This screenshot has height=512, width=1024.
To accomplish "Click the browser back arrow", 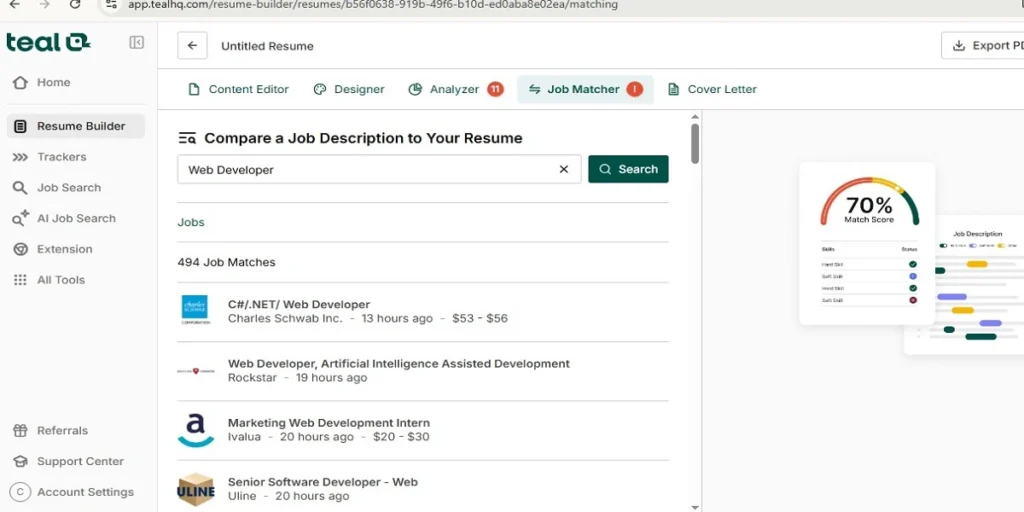I will coord(14,5).
